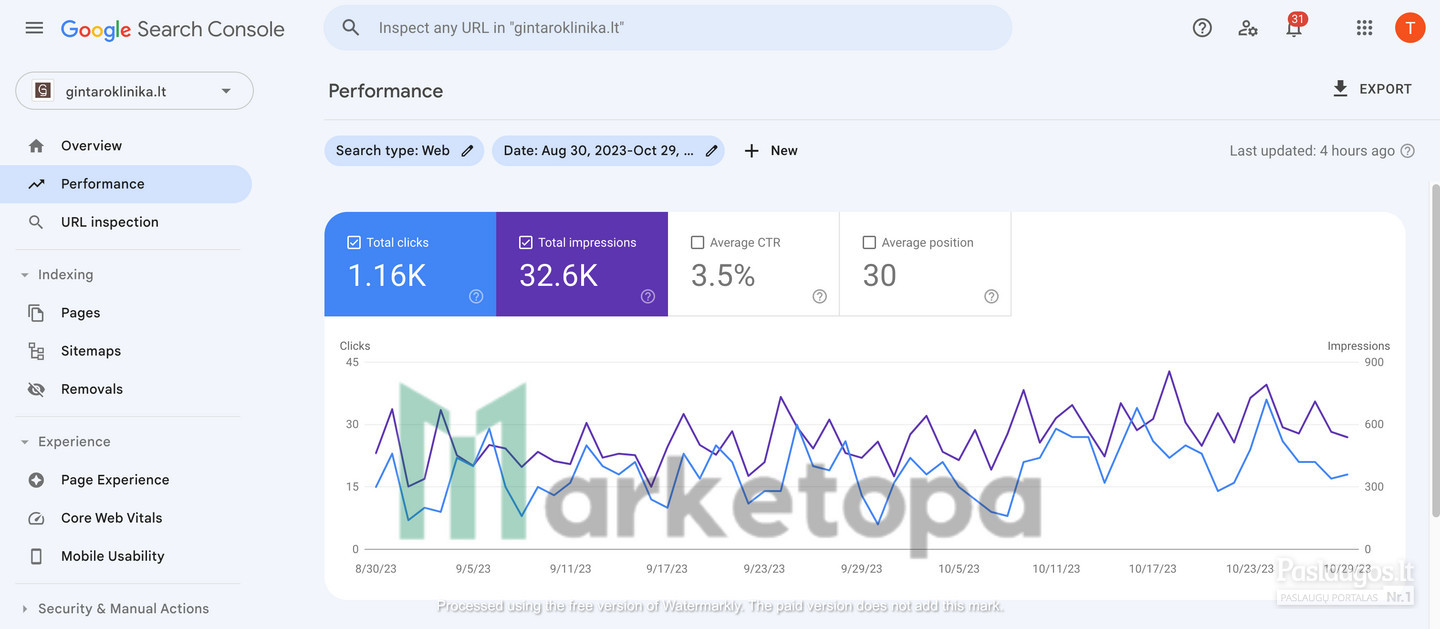The width and height of the screenshot is (1440, 629).
Task: Click the Performance page heading
Action: [x=386, y=91]
